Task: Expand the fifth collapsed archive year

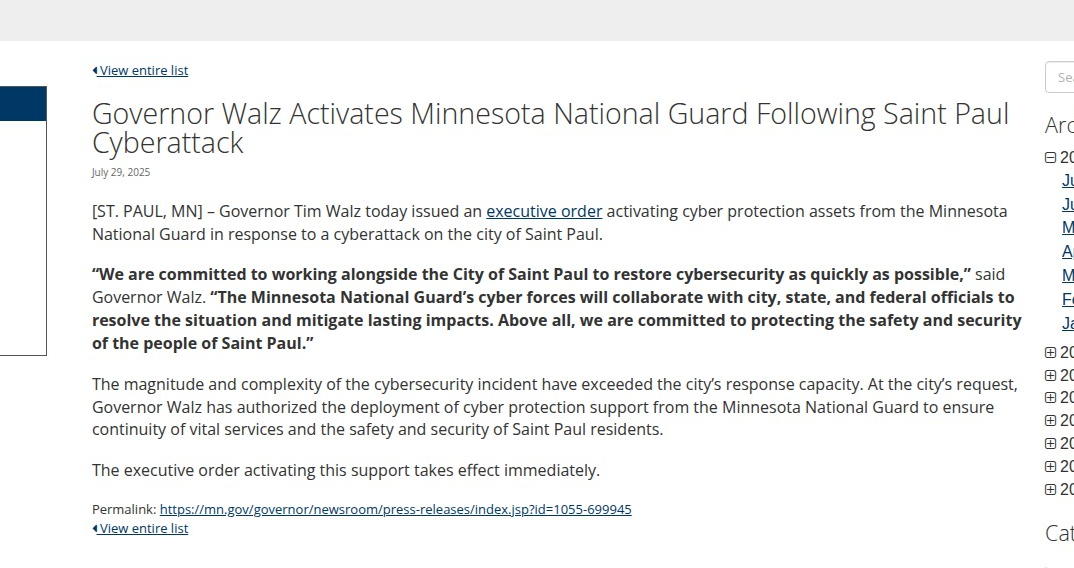Action: [x=1050, y=444]
